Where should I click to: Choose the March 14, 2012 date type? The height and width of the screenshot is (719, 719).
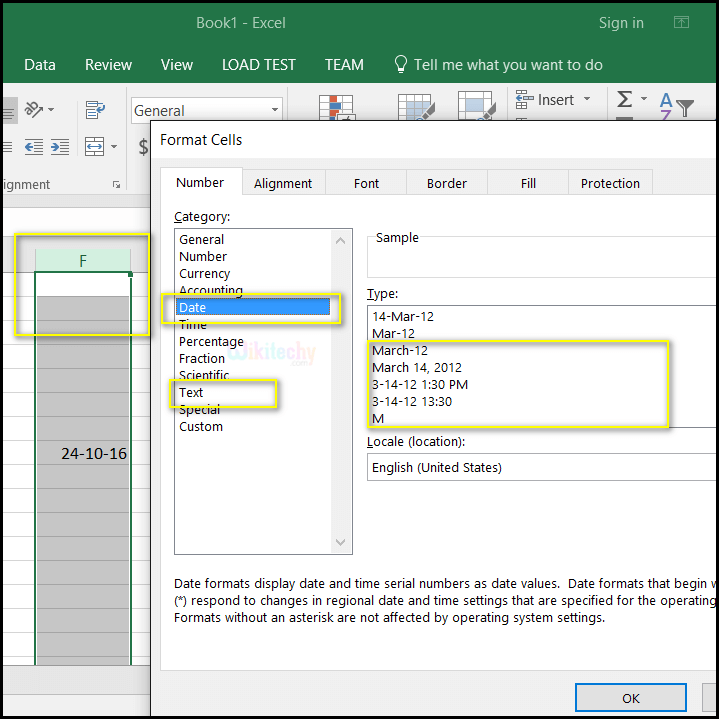click(417, 367)
